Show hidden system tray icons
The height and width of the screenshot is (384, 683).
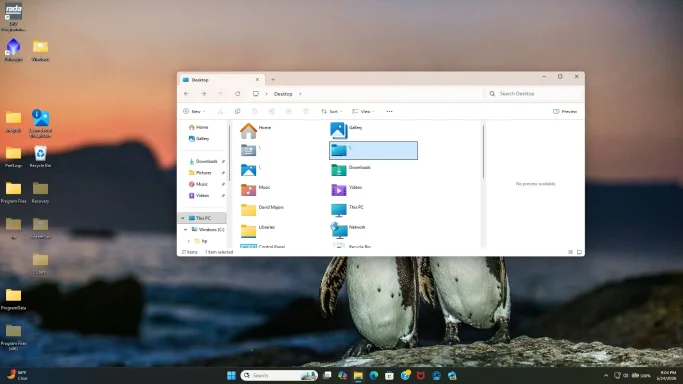coord(606,375)
